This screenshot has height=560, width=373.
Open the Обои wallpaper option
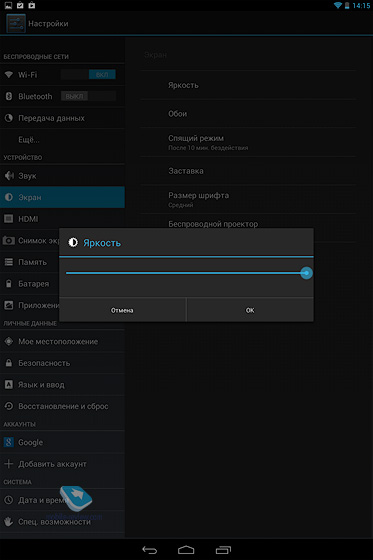[248, 114]
